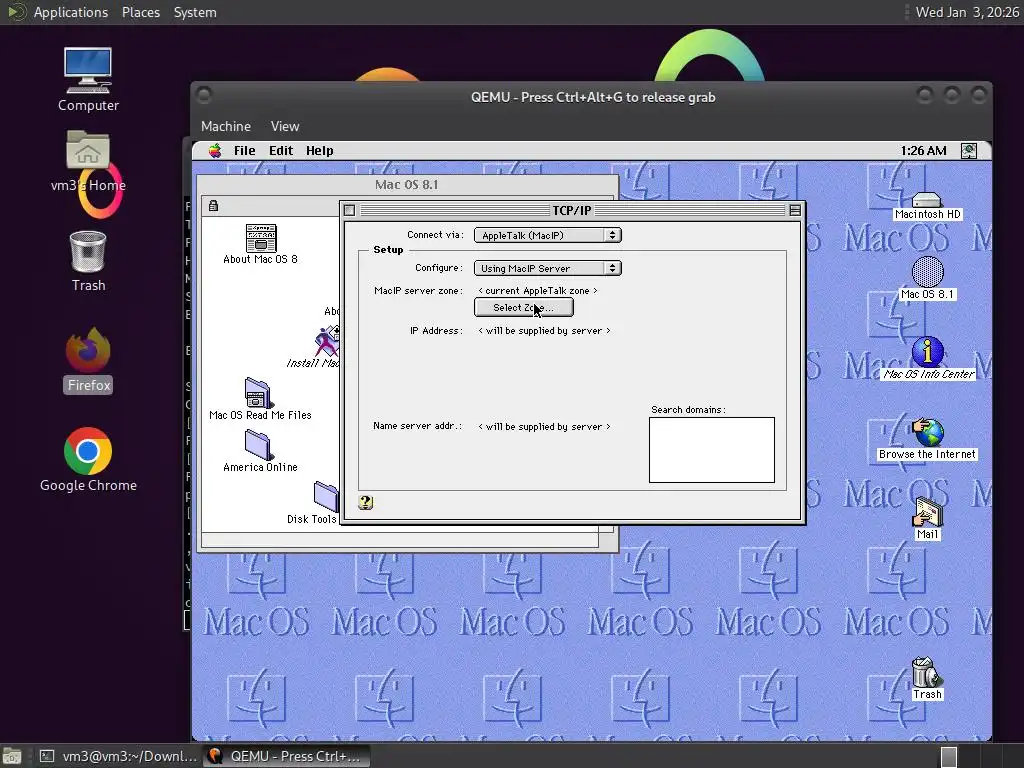Click the Select Zone button
The width and height of the screenshot is (1024, 768).
point(524,308)
